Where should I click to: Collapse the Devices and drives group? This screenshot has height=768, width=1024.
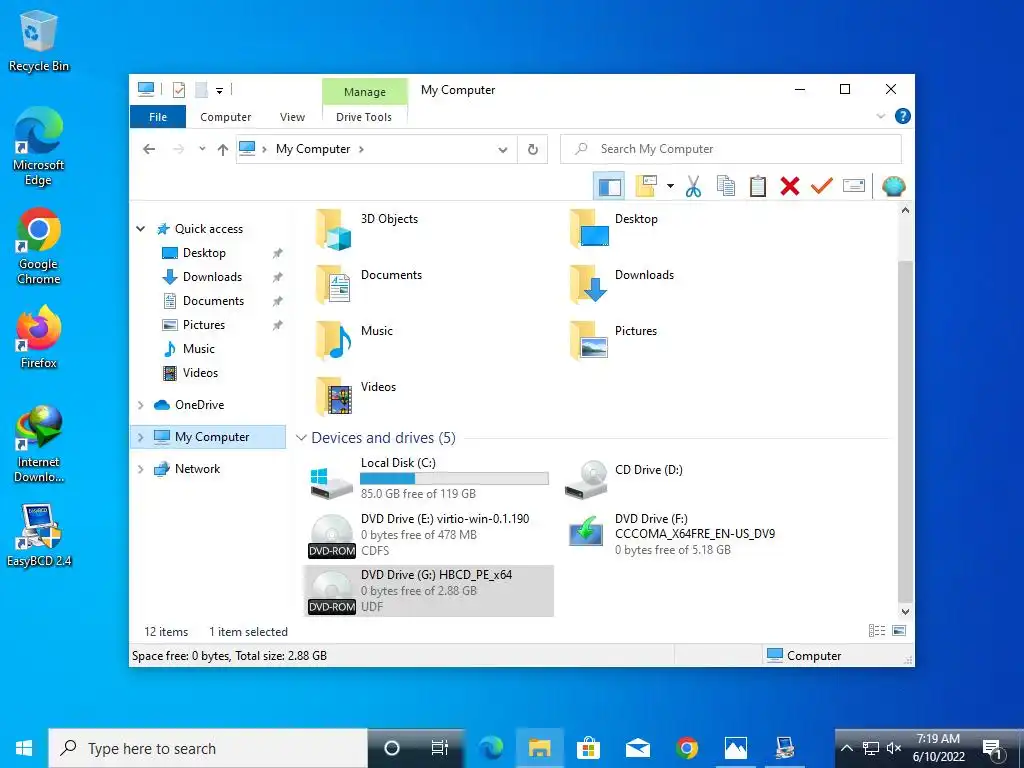pos(301,438)
